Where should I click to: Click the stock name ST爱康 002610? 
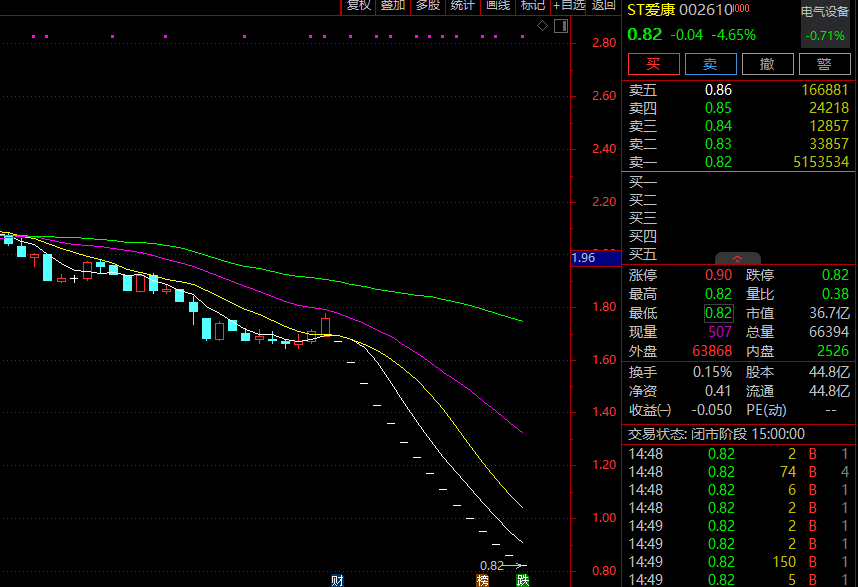(x=680, y=10)
